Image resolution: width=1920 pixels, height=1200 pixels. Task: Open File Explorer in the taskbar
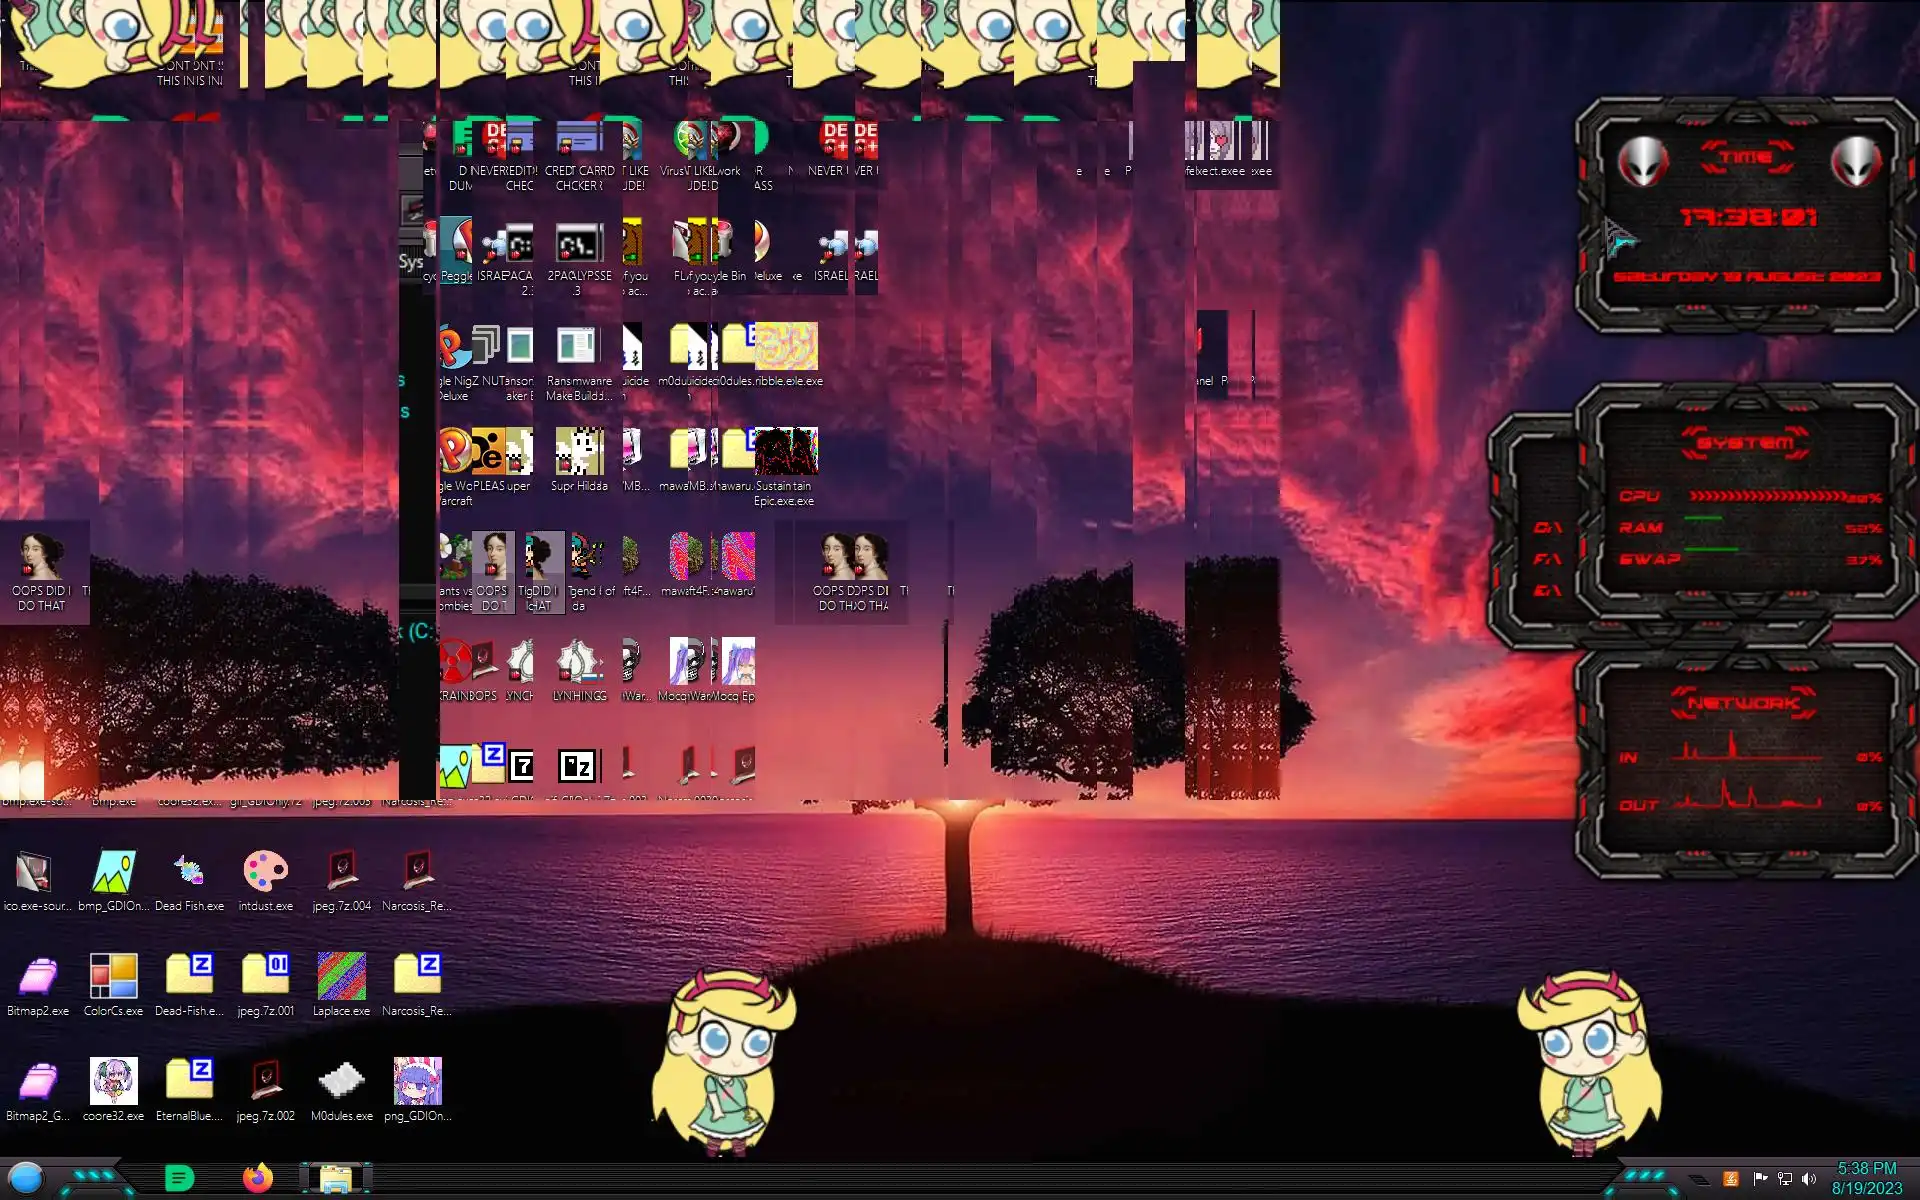pos(336,1178)
